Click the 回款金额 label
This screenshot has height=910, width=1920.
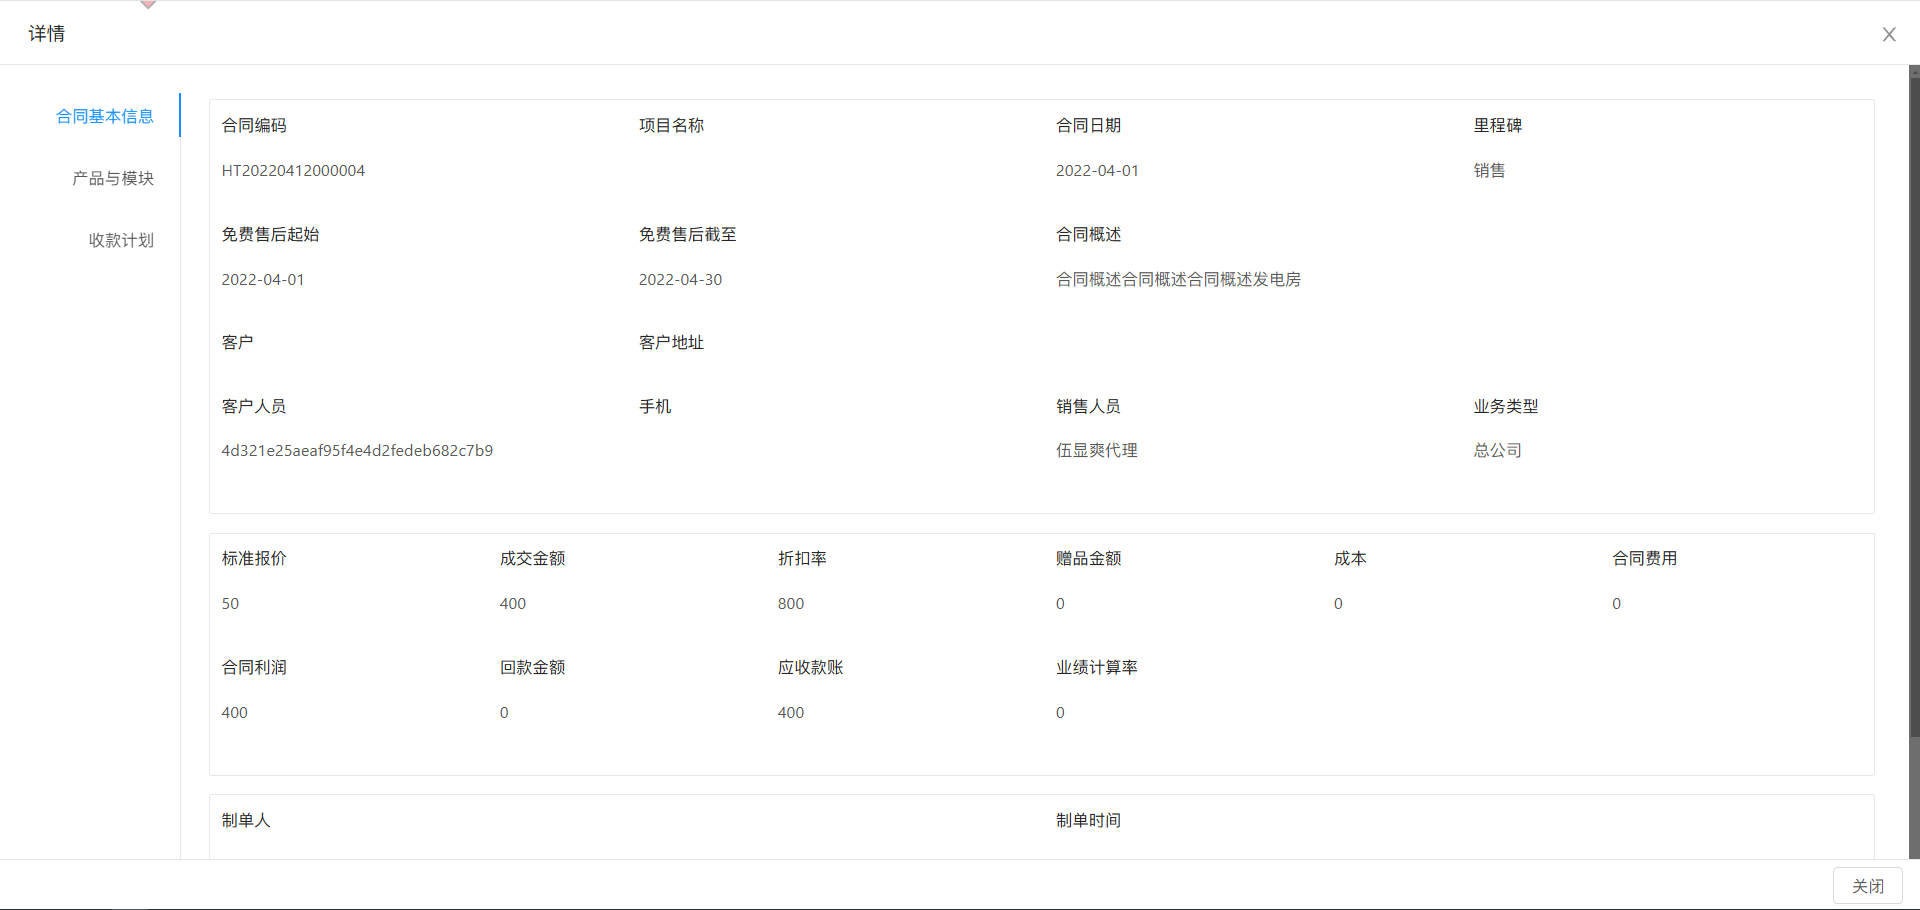pyautogui.click(x=532, y=667)
